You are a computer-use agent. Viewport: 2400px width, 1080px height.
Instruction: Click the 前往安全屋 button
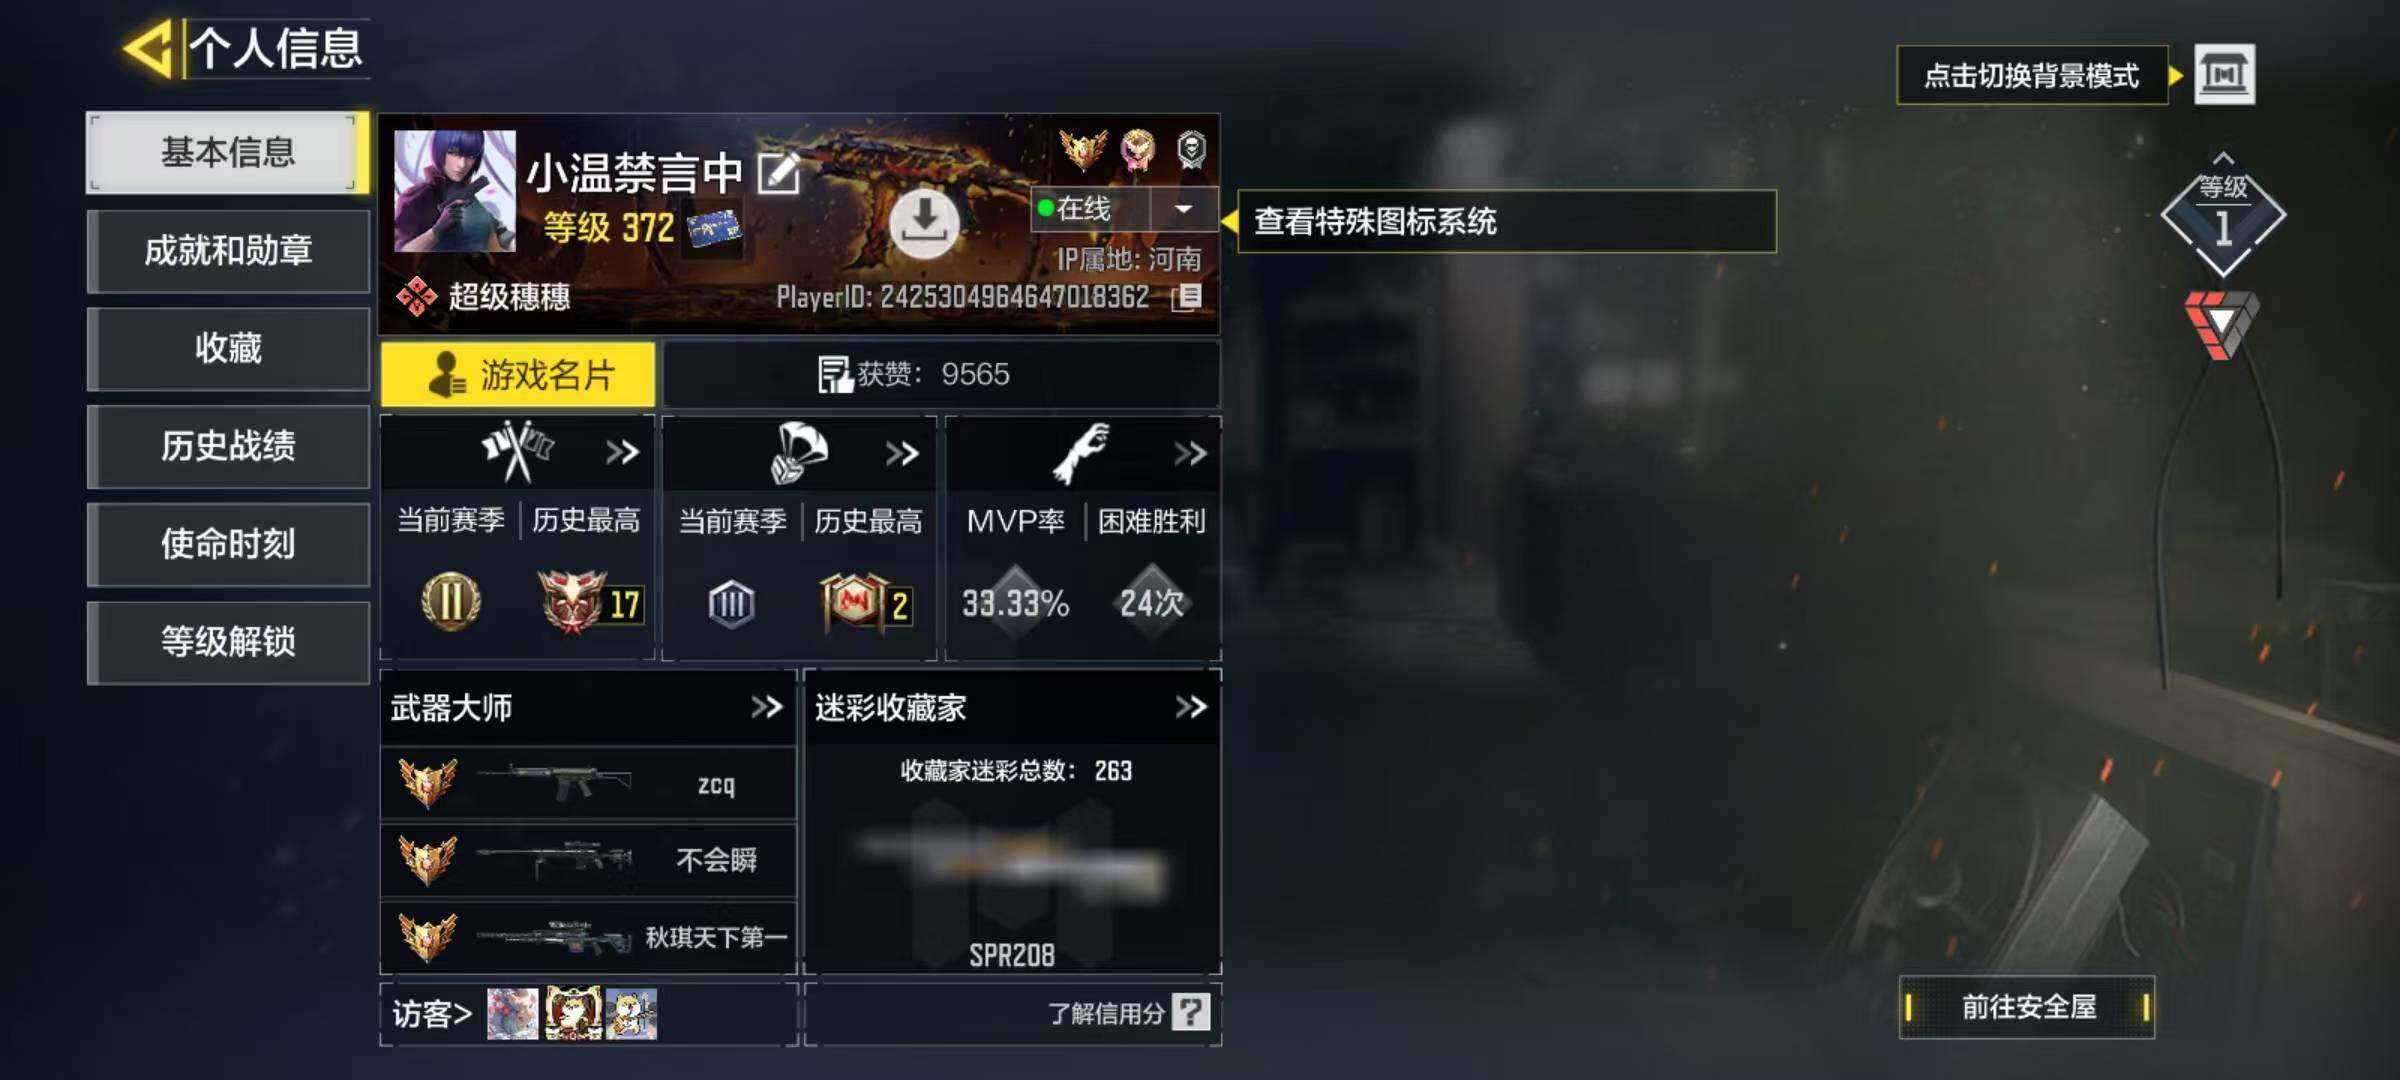(x=2027, y=1007)
